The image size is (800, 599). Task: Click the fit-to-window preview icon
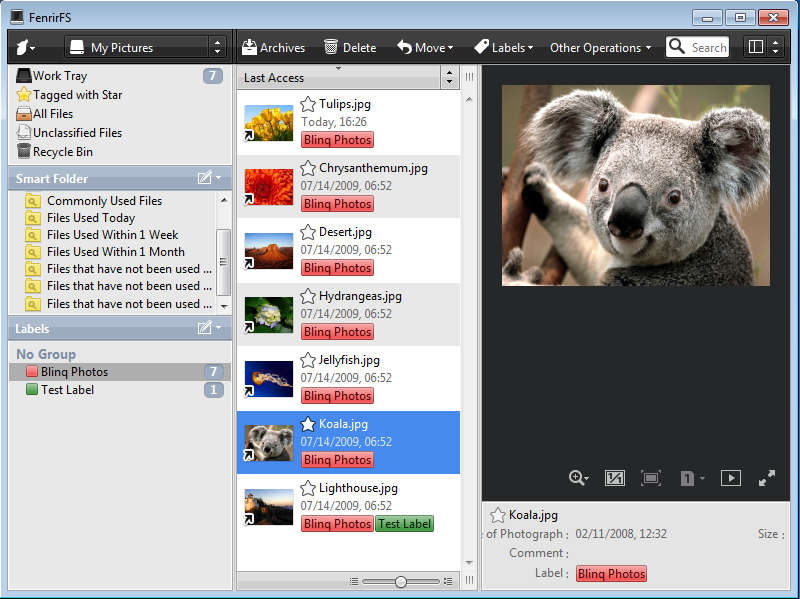point(651,478)
